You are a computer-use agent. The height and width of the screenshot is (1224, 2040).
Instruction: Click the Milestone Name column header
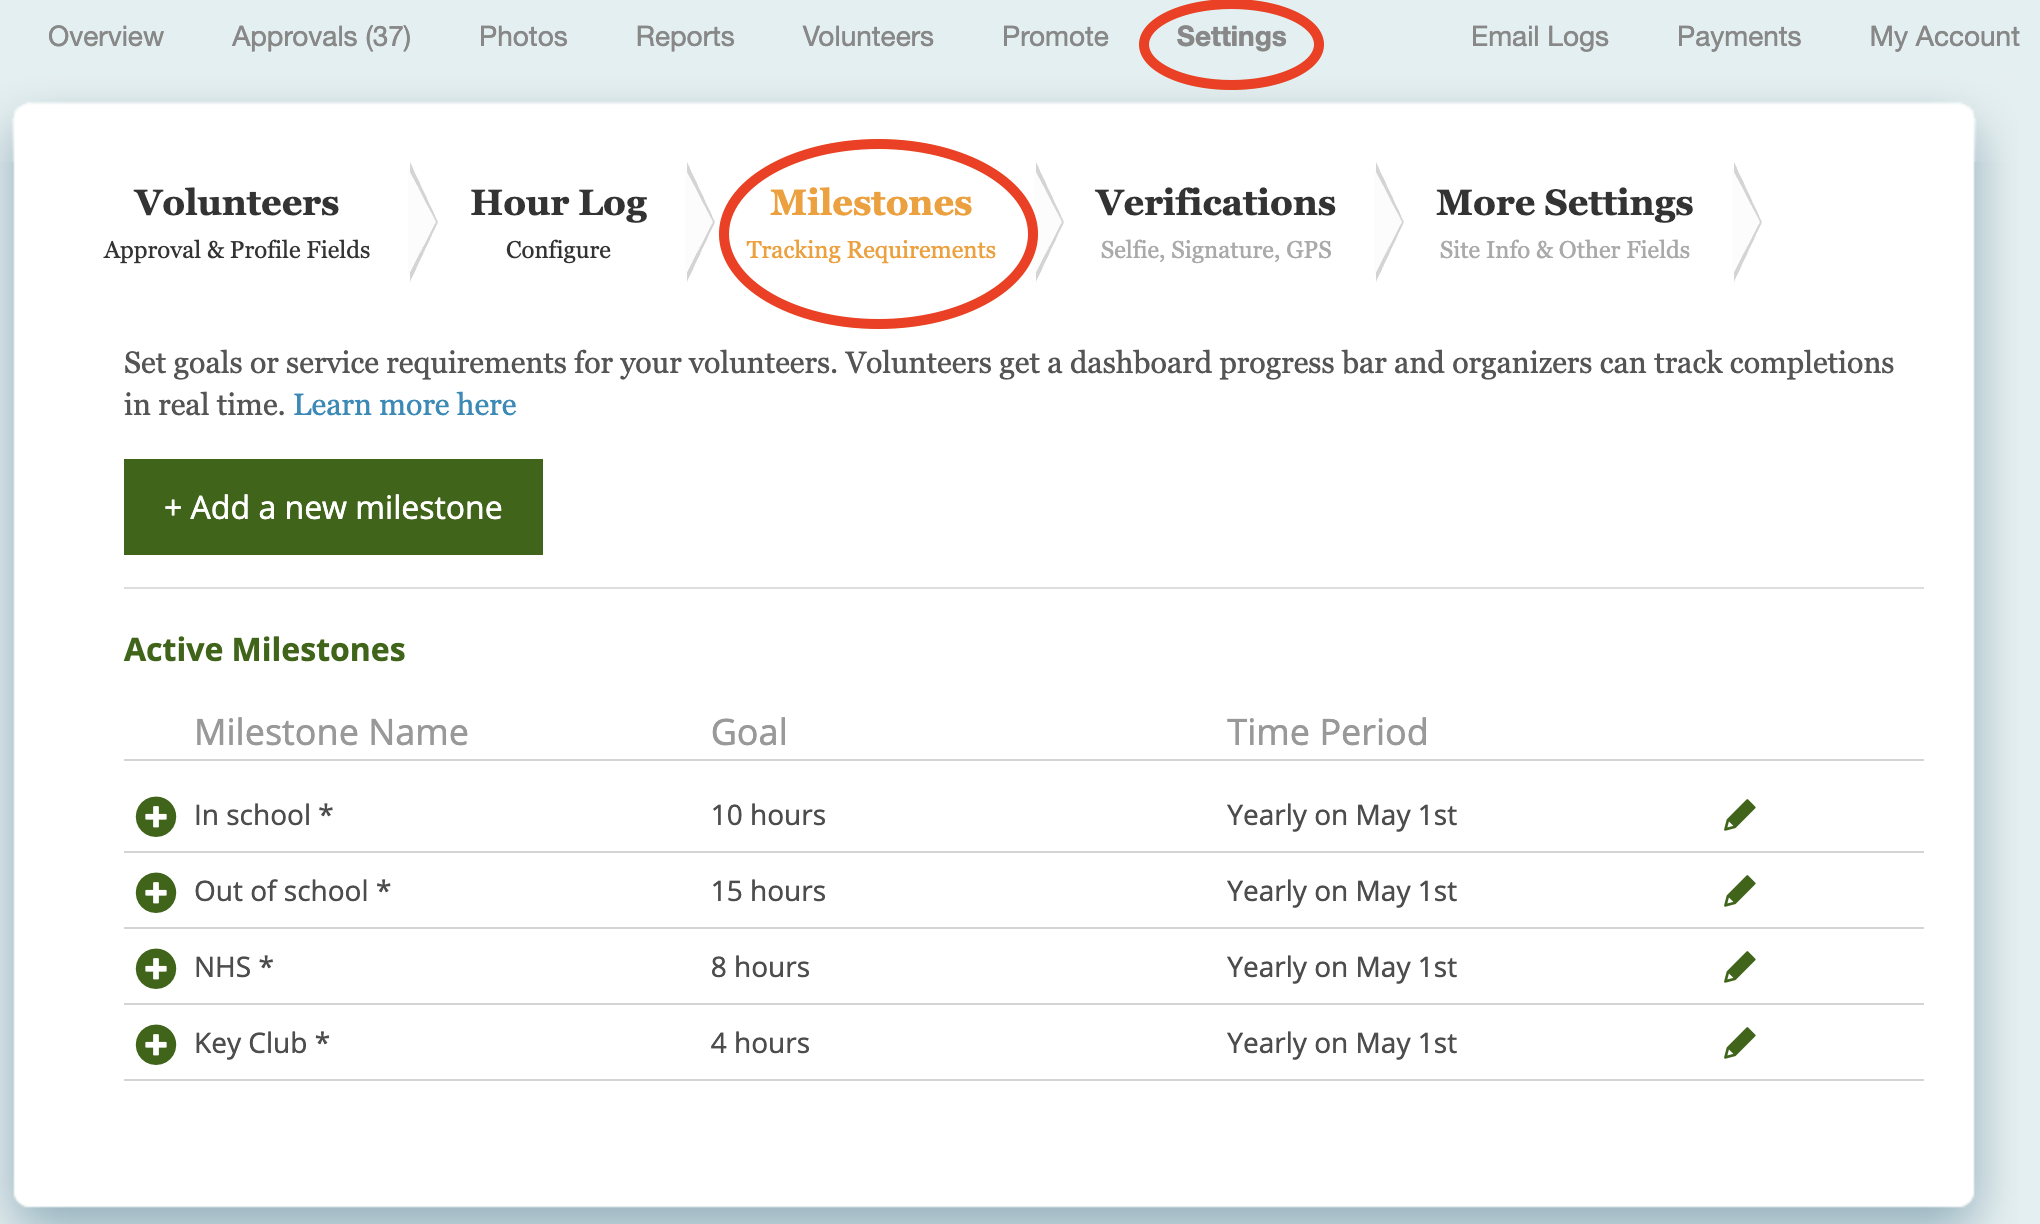tap(331, 732)
